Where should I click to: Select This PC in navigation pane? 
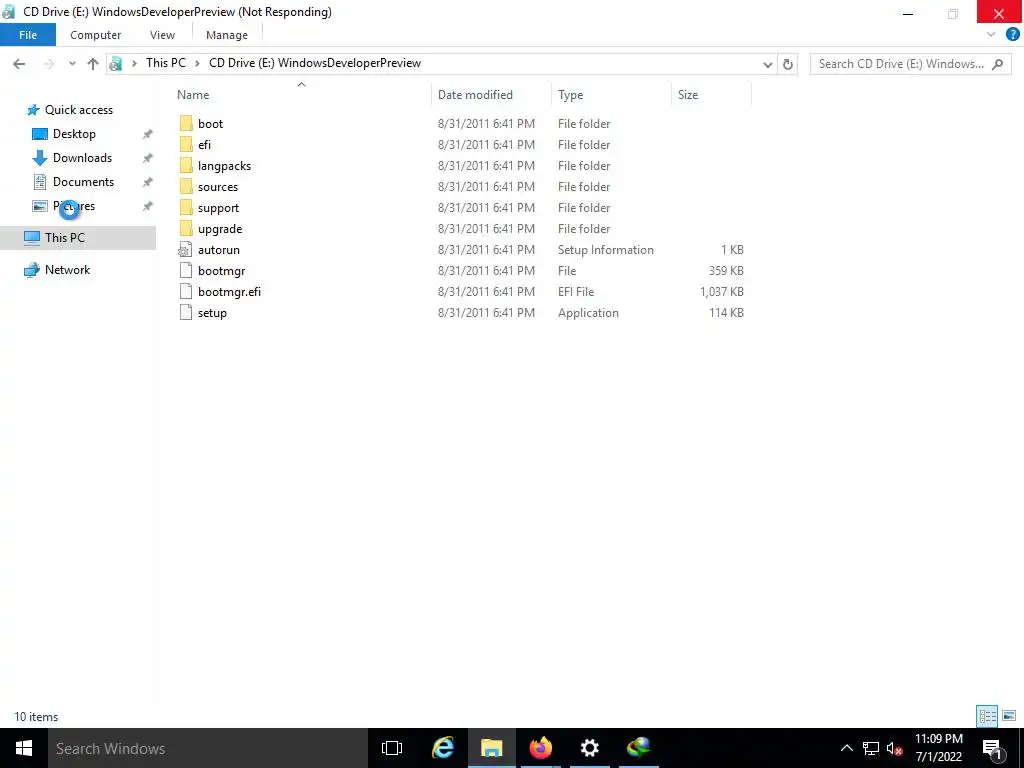[x=64, y=238]
